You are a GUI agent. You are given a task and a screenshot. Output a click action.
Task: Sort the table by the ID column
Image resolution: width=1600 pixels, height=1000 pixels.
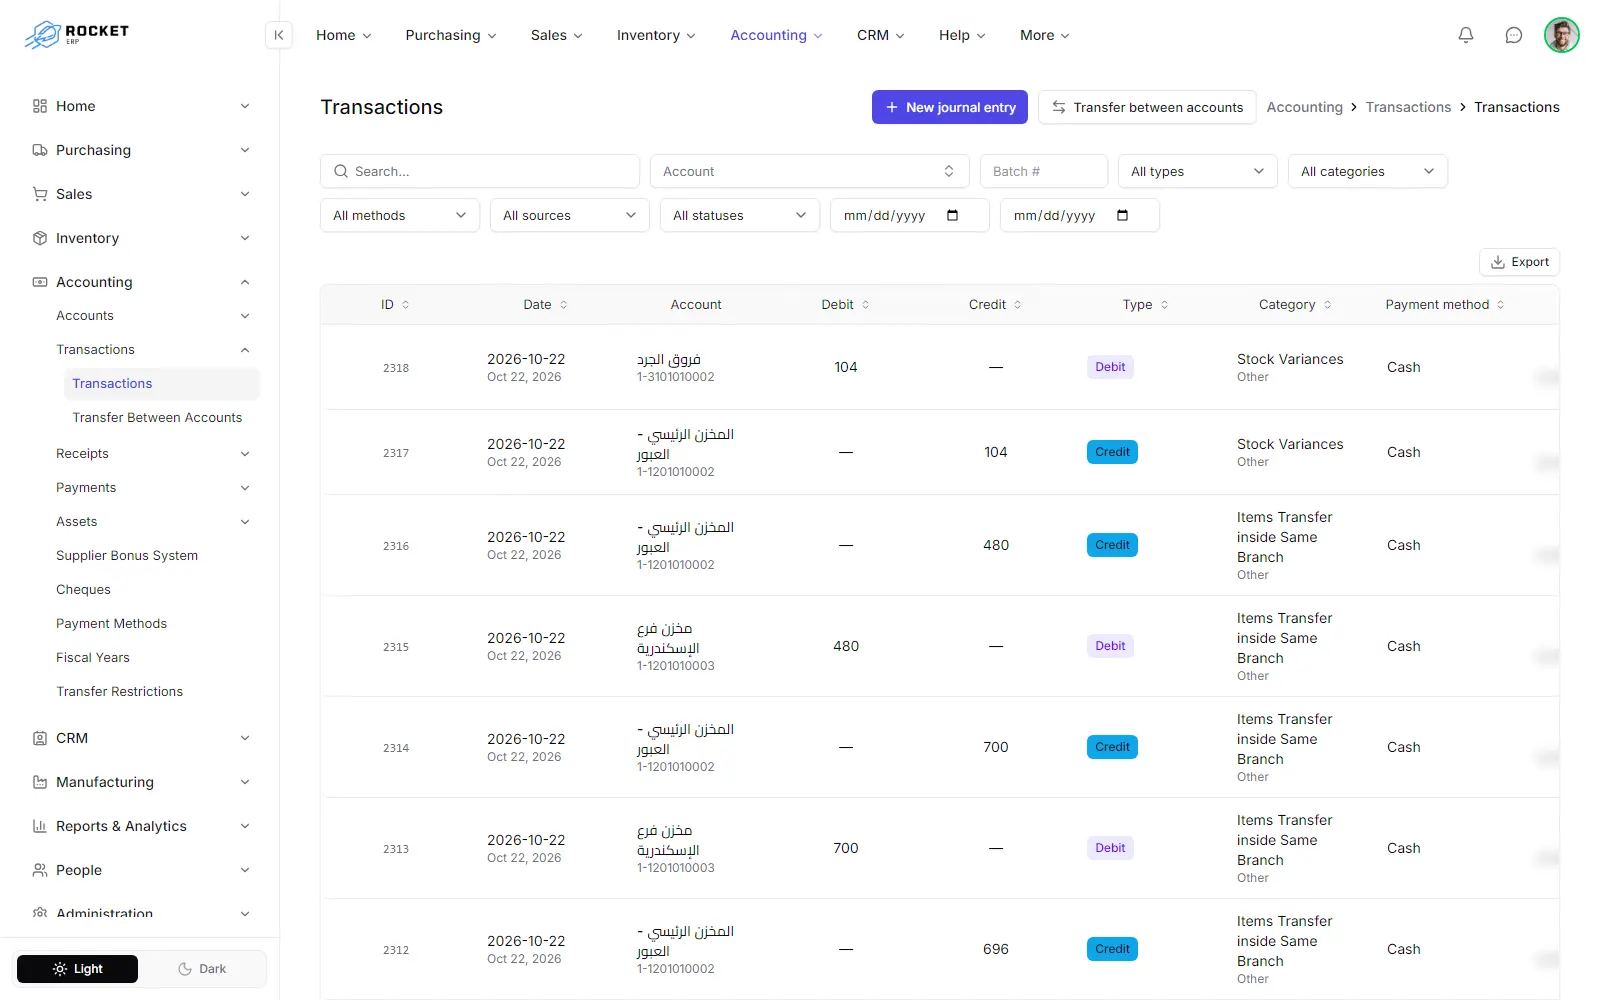[395, 305]
